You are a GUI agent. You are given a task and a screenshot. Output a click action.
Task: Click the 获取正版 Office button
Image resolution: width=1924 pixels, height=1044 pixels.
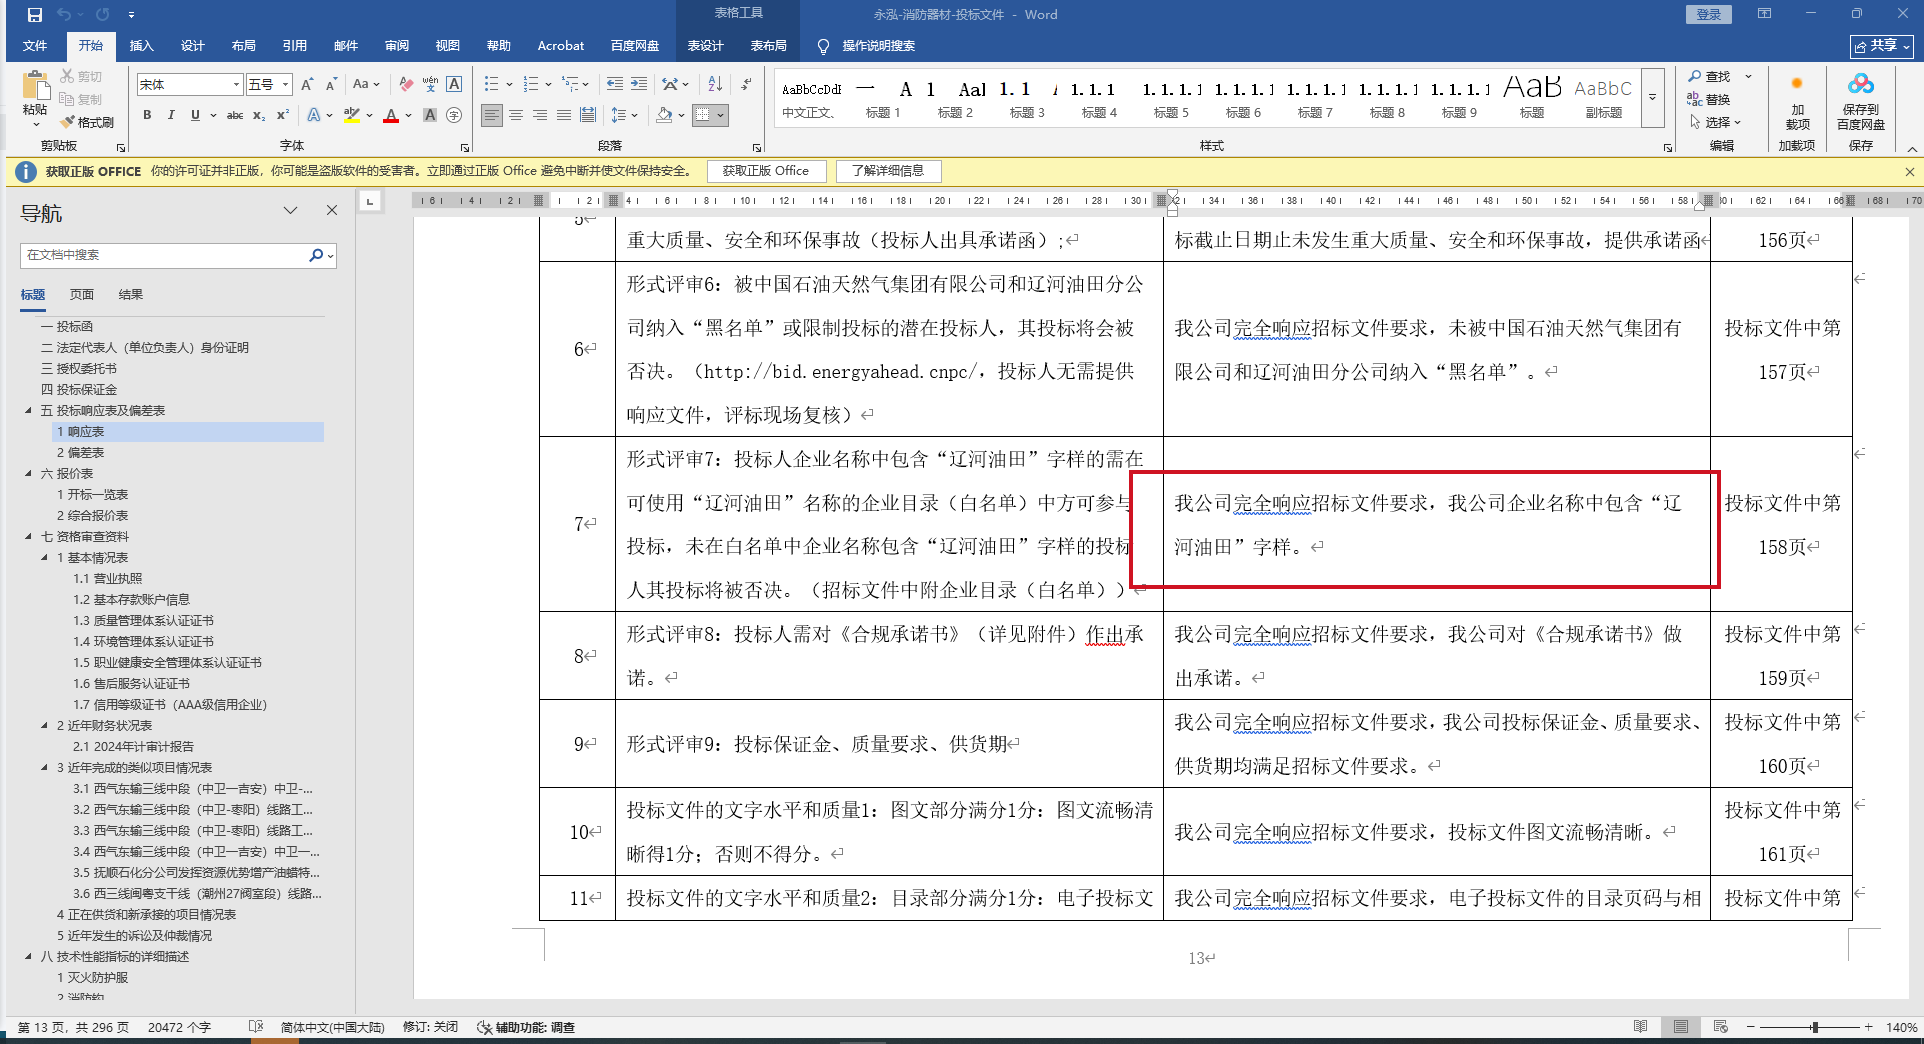pos(766,171)
